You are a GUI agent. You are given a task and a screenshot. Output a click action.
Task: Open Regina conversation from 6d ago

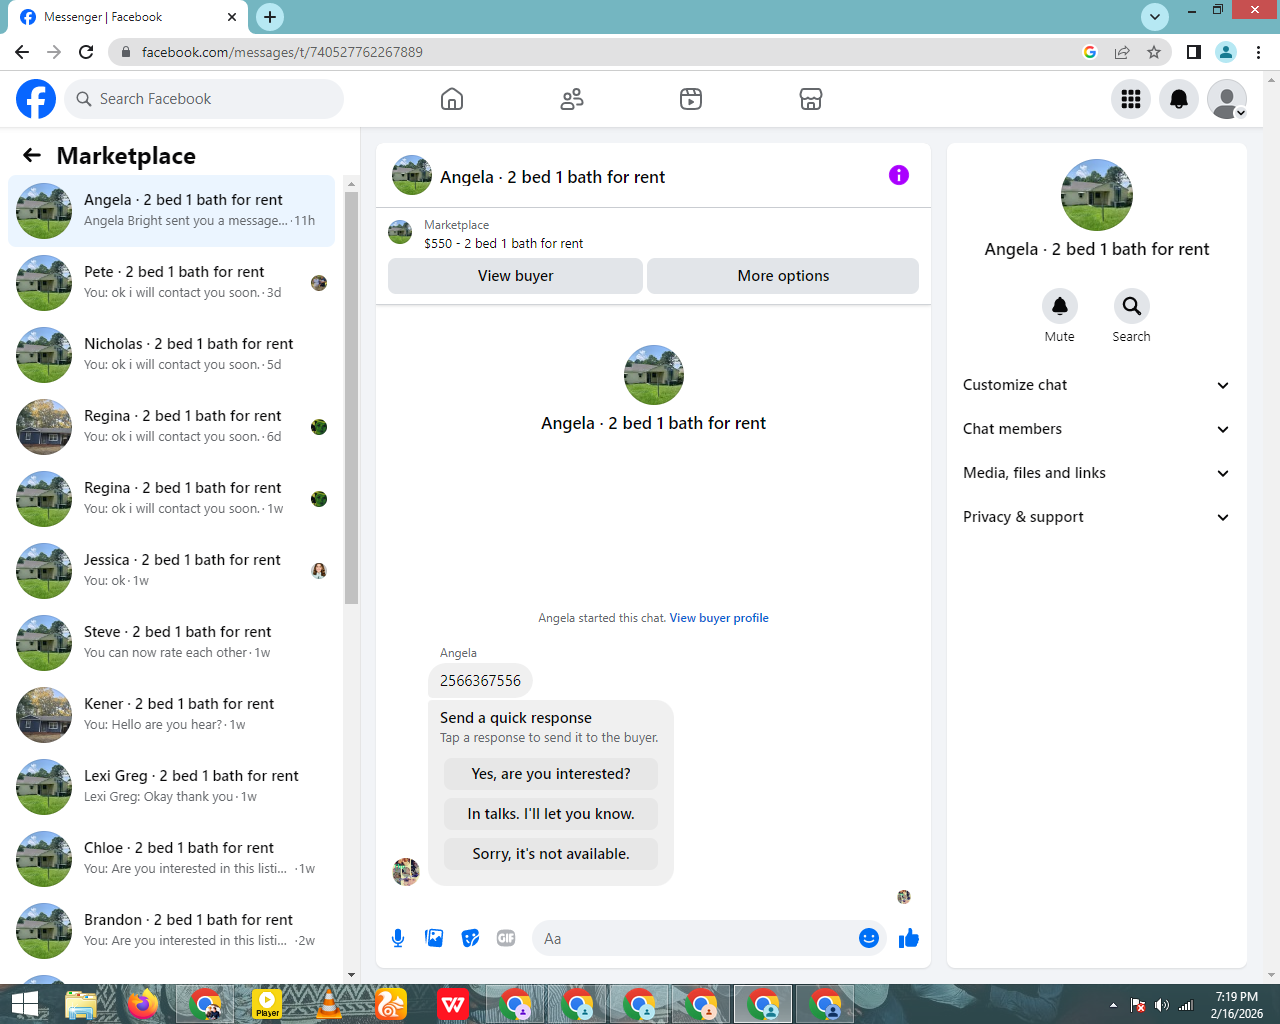tap(171, 426)
